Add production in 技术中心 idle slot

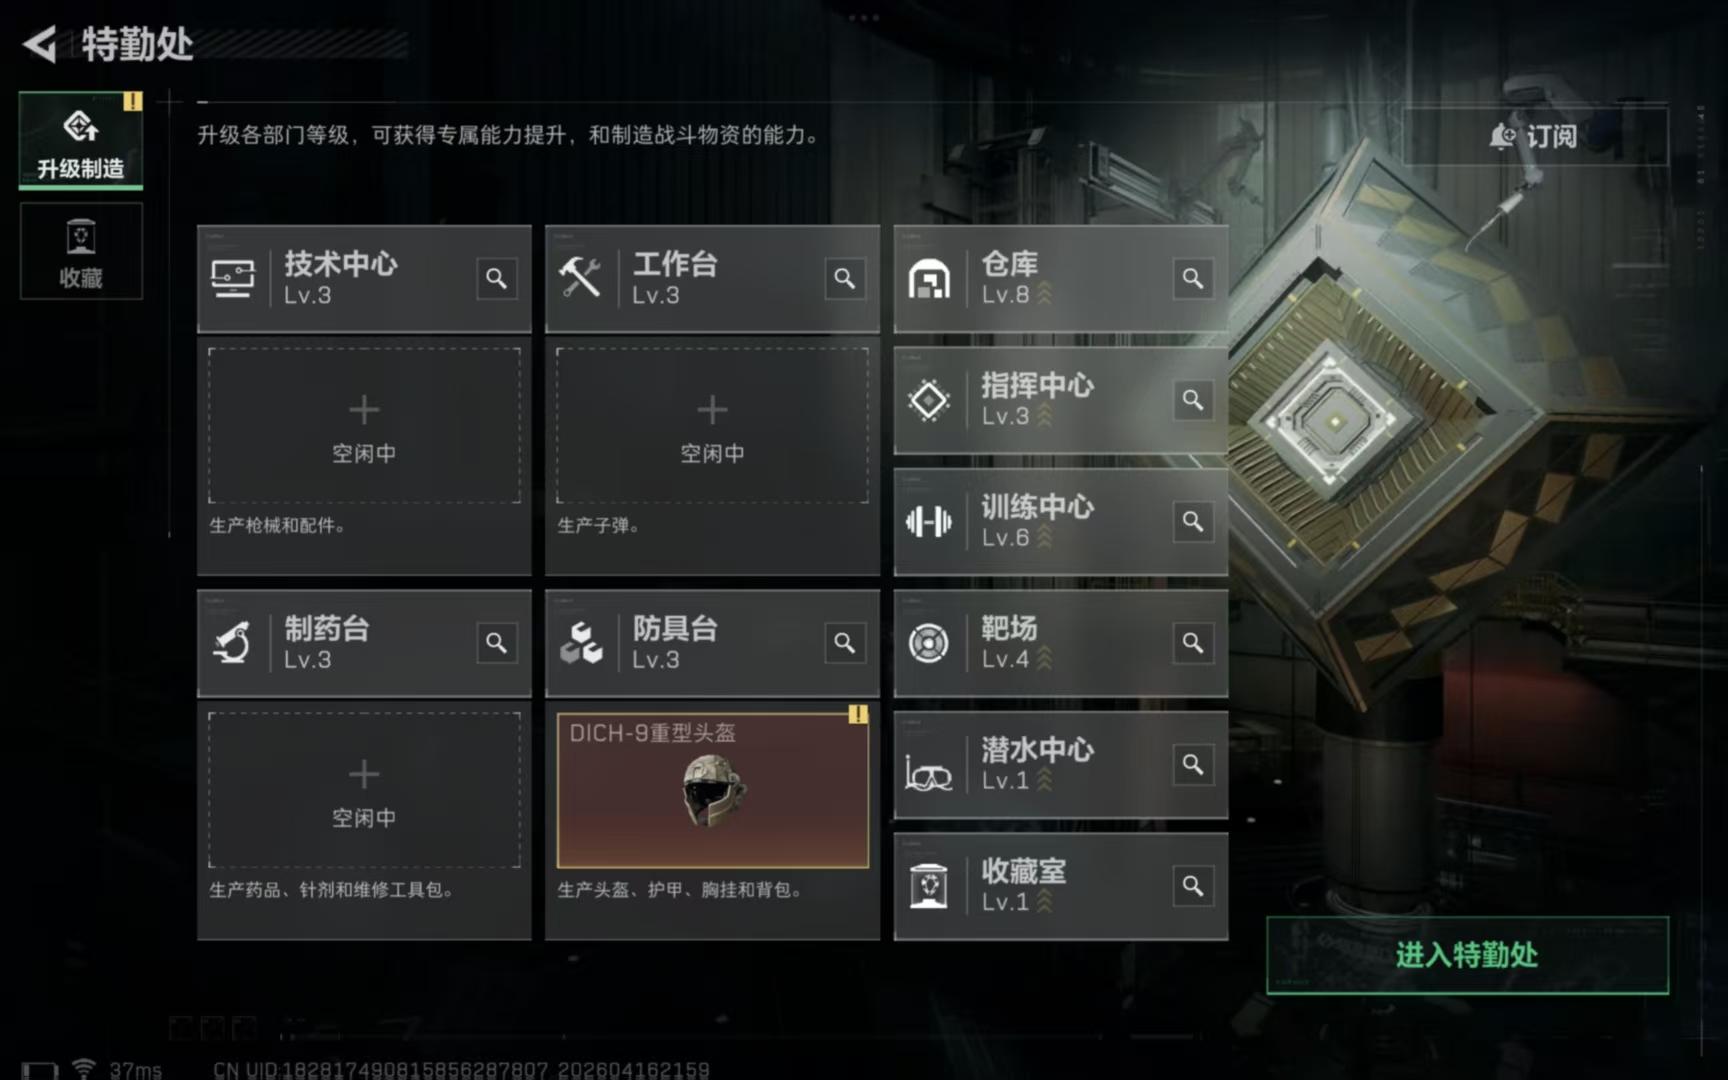[364, 426]
